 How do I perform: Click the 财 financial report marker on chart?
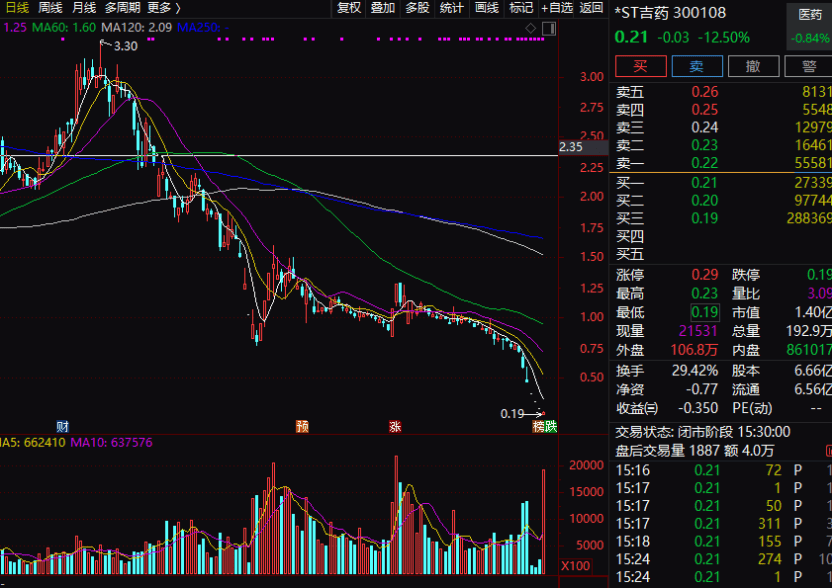click(x=62, y=426)
